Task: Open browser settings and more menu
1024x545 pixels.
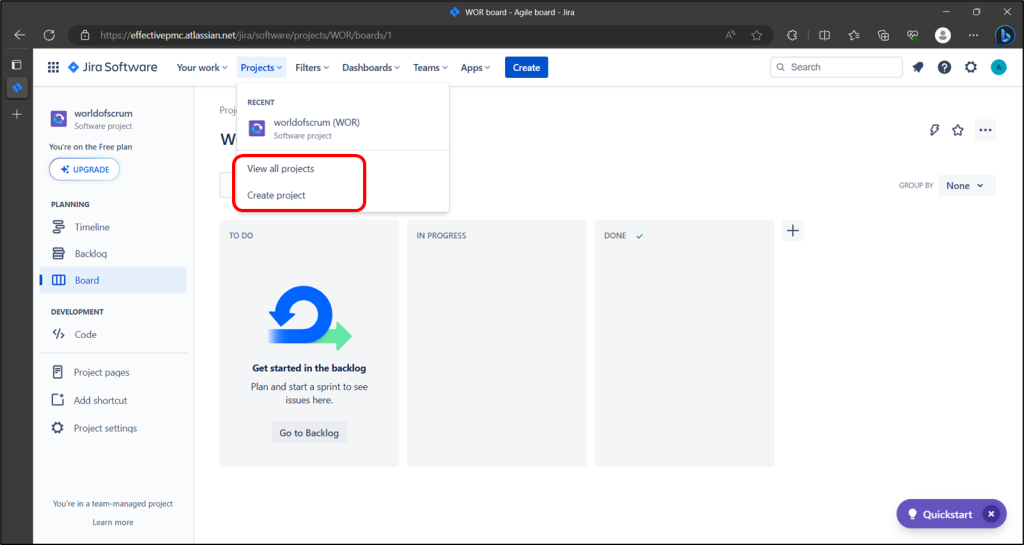Action: [x=973, y=35]
